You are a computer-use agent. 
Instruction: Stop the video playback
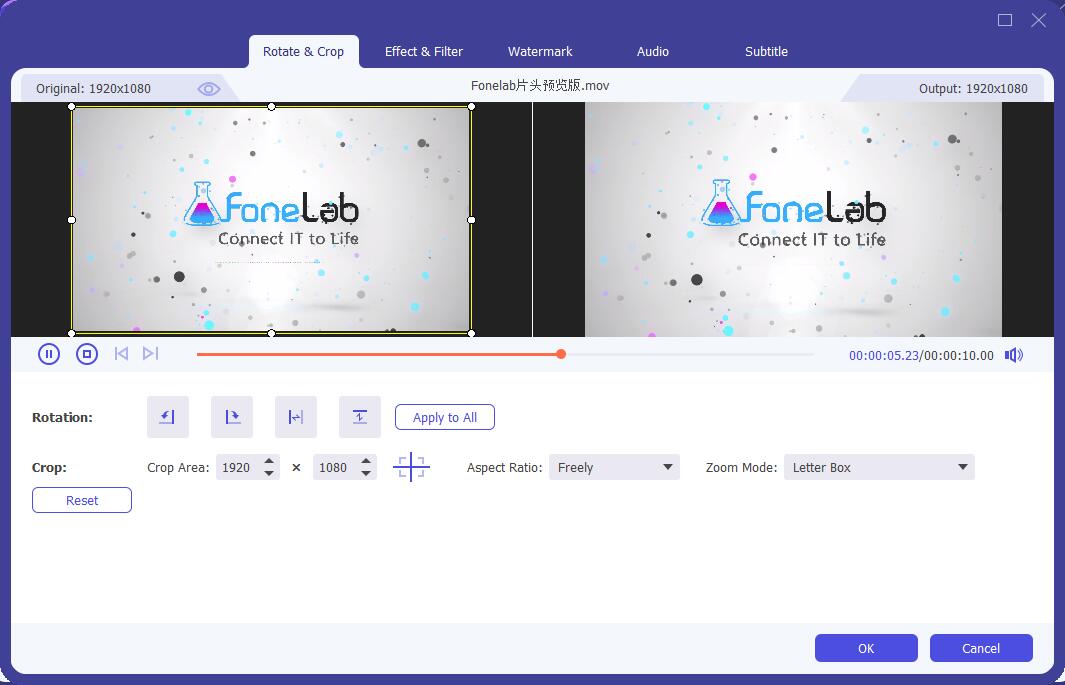[x=87, y=354]
